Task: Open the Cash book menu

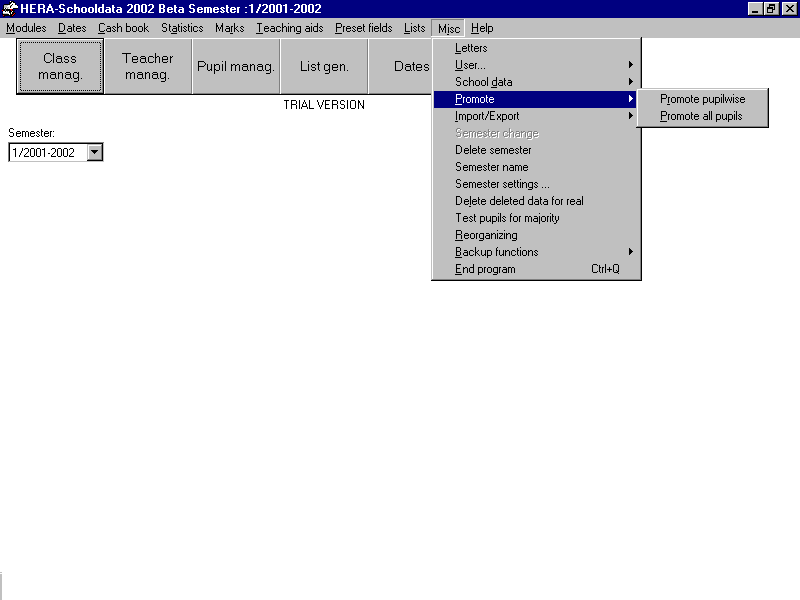Action: tap(123, 28)
